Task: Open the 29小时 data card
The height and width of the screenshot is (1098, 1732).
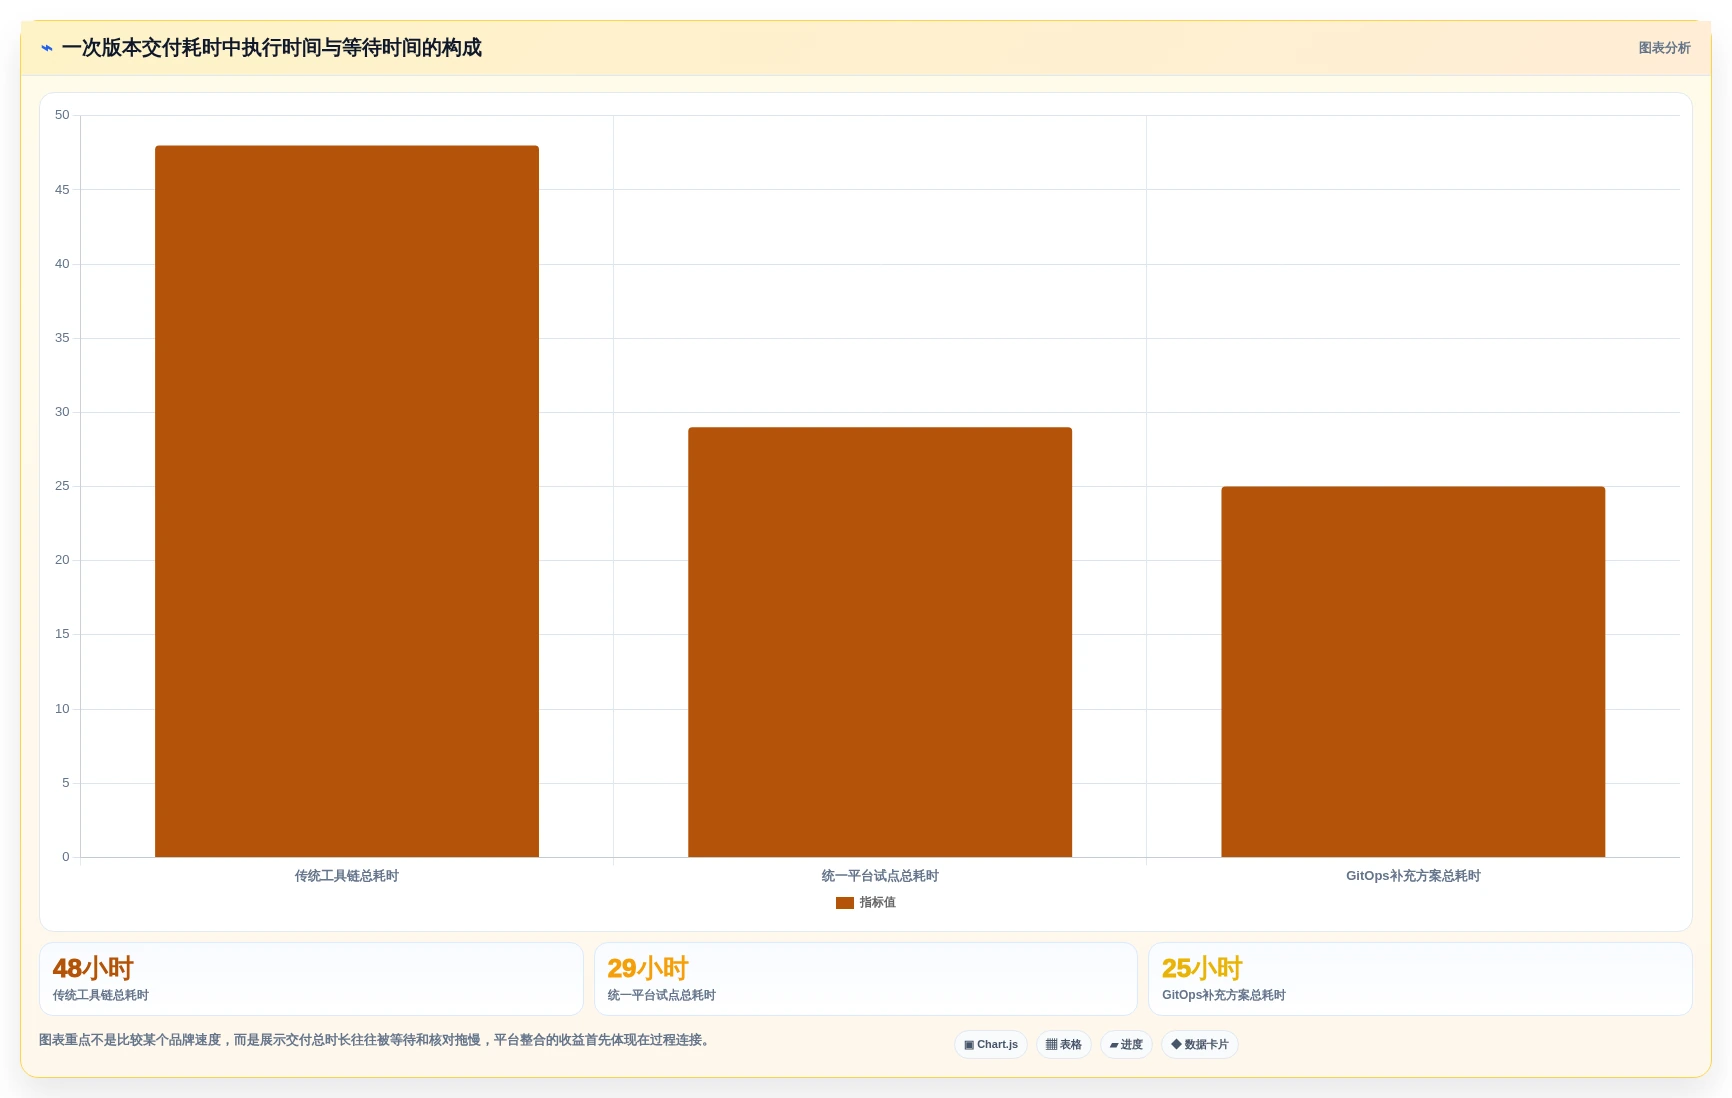Action: click(866, 979)
